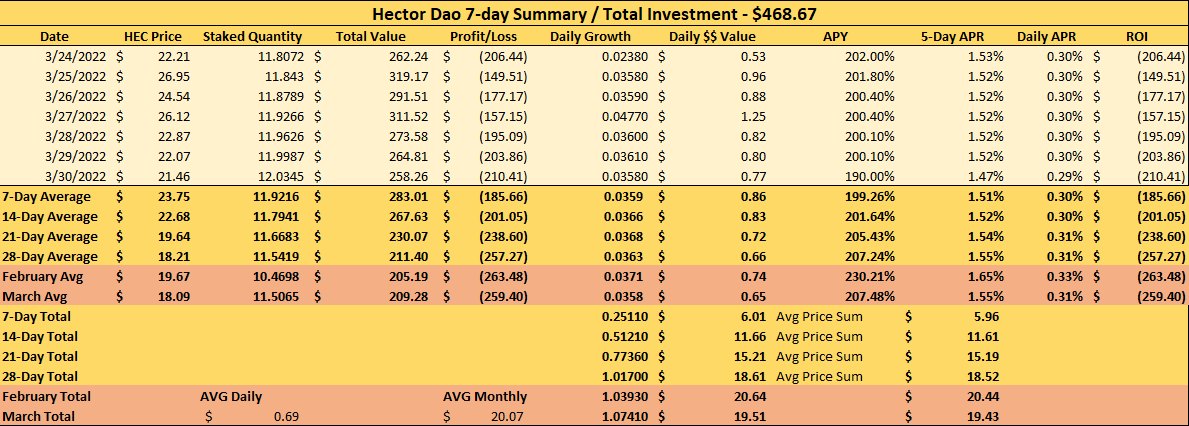Click Avg Price Sum value 18.52
Screen dimensions: 1189x426
[982, 376]
